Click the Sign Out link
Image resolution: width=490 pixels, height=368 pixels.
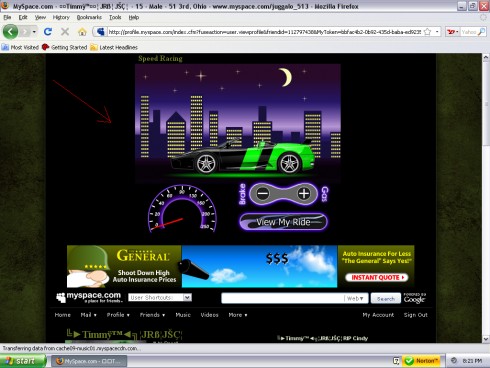click(415, 315)
